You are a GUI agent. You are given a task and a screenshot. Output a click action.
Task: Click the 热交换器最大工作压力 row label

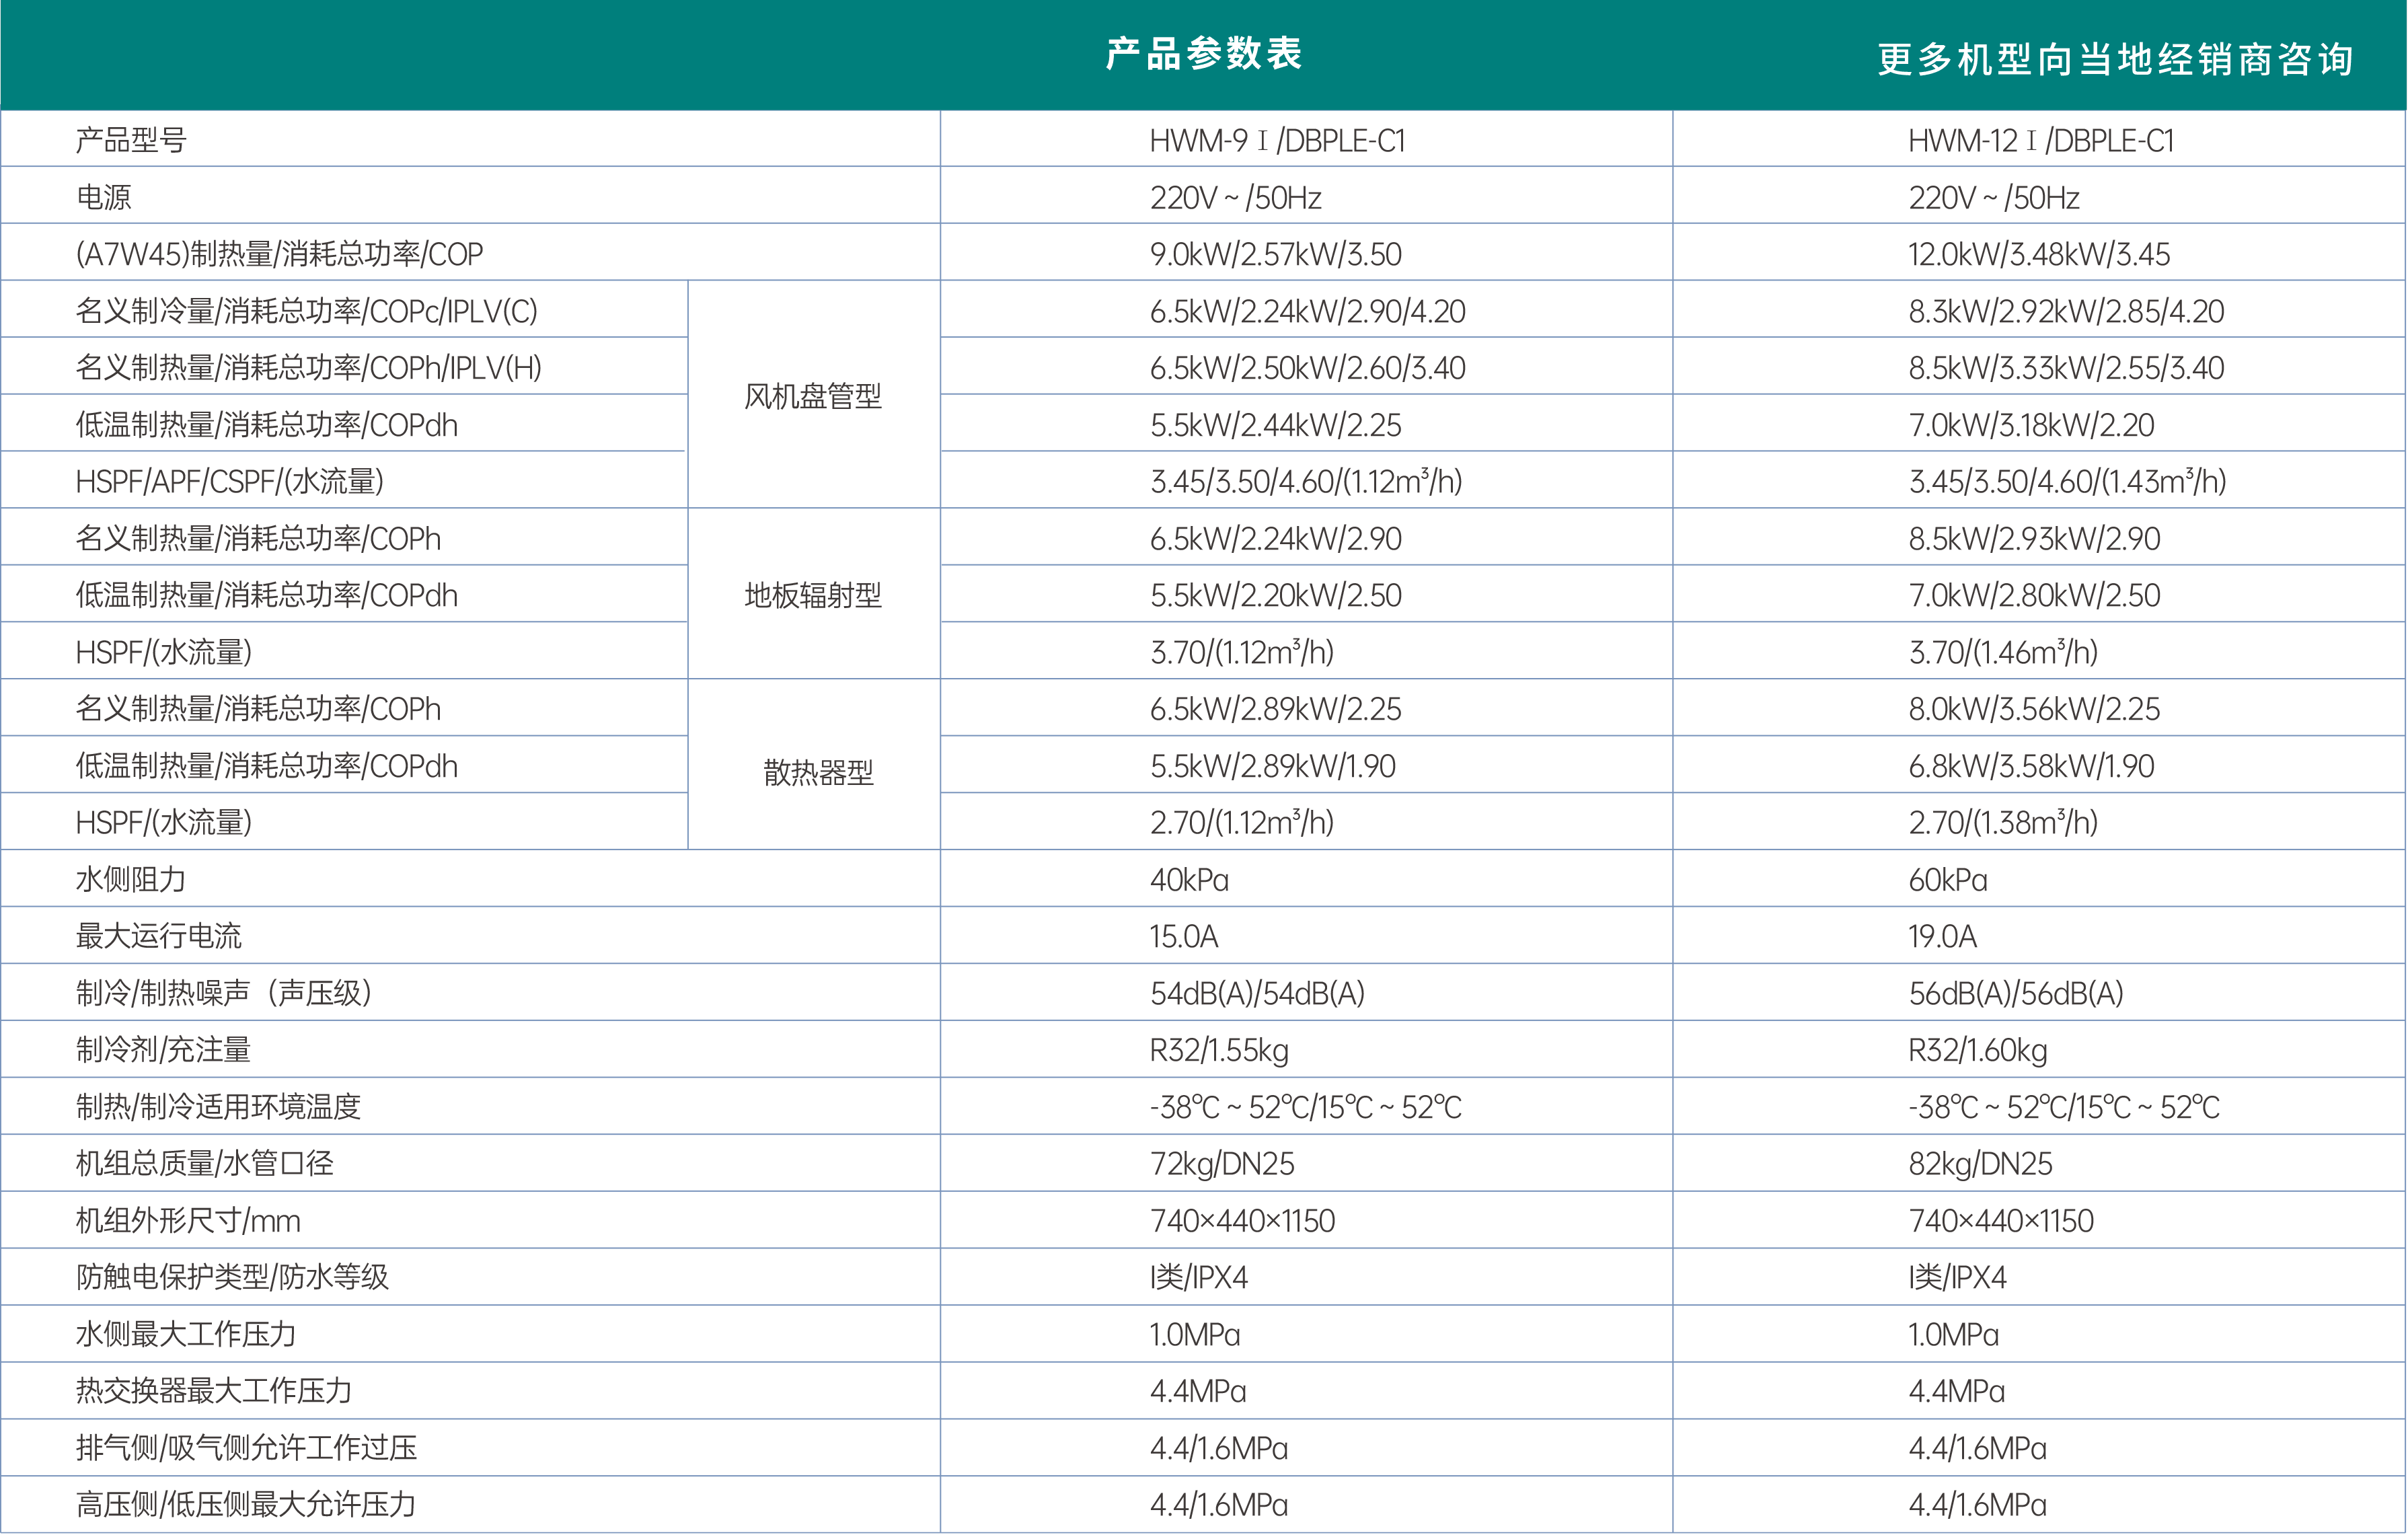[x=214, y=1391]
